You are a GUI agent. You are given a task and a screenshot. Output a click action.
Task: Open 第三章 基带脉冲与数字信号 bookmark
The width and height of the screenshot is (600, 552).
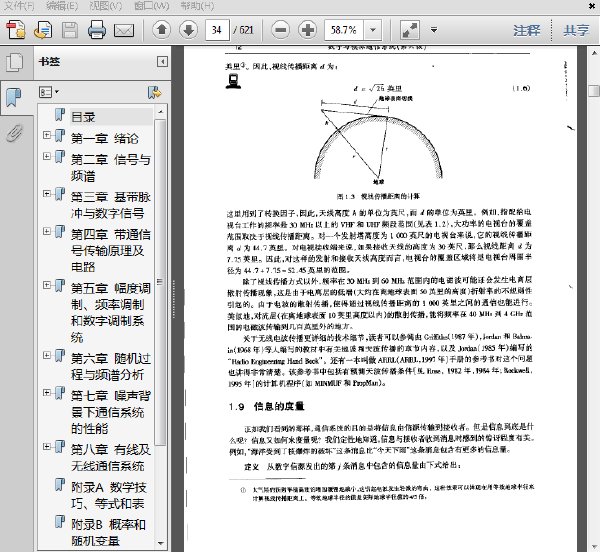[x=111, y=205]
